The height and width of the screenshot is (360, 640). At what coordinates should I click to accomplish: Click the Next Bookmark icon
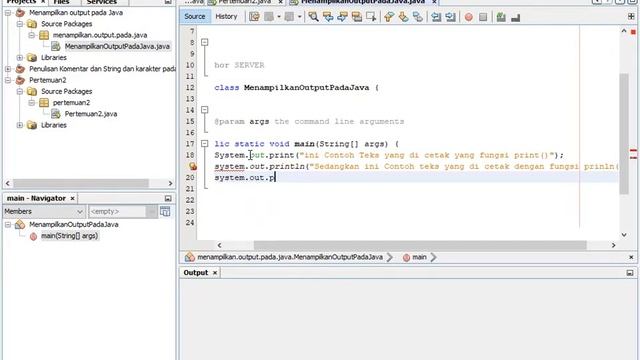pyautogui.click(x=403, y=17)
